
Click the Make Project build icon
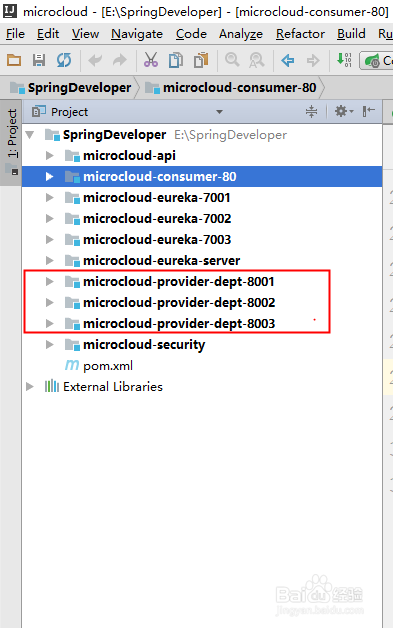point(344,60)
